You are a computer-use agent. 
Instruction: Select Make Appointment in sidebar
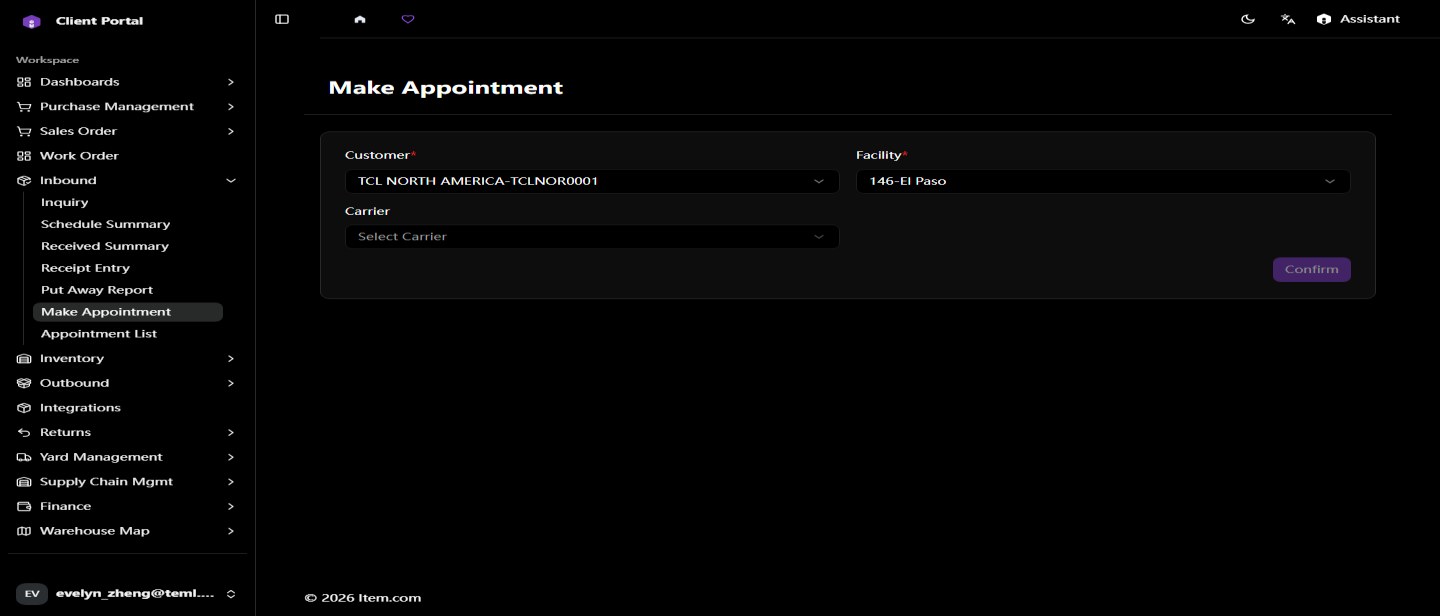(128, 312)
